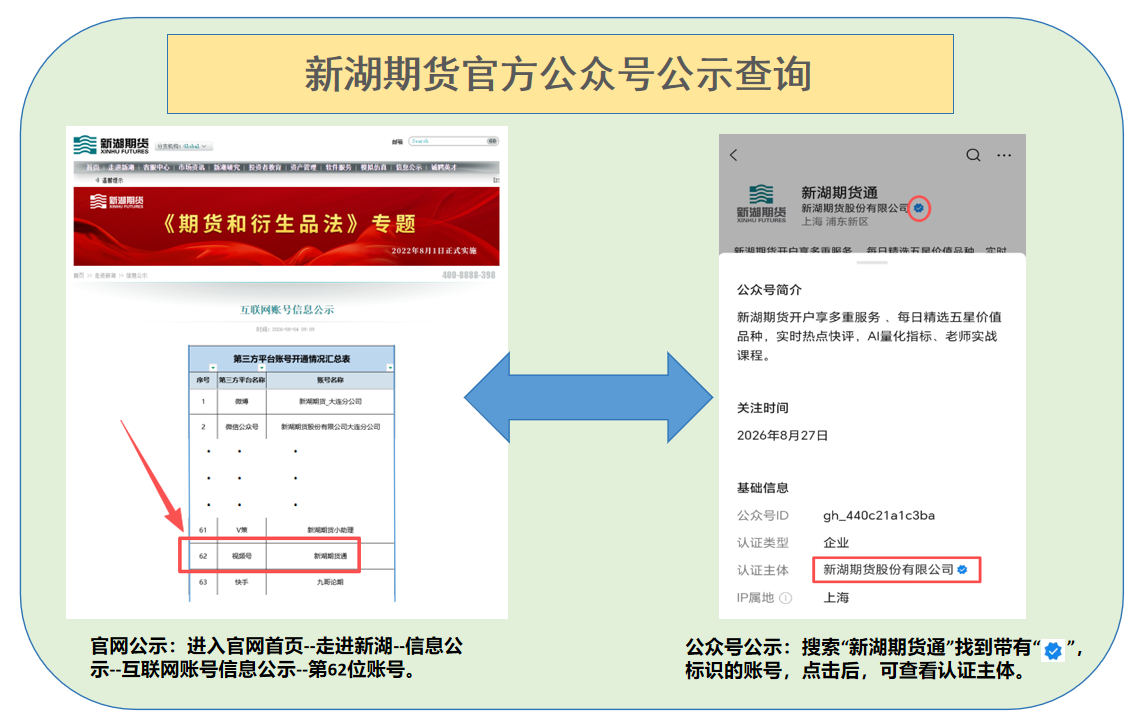
Task: Click the 第三方平台账号开通情况汇总表 table title
Action: click(x=292, y=359)
